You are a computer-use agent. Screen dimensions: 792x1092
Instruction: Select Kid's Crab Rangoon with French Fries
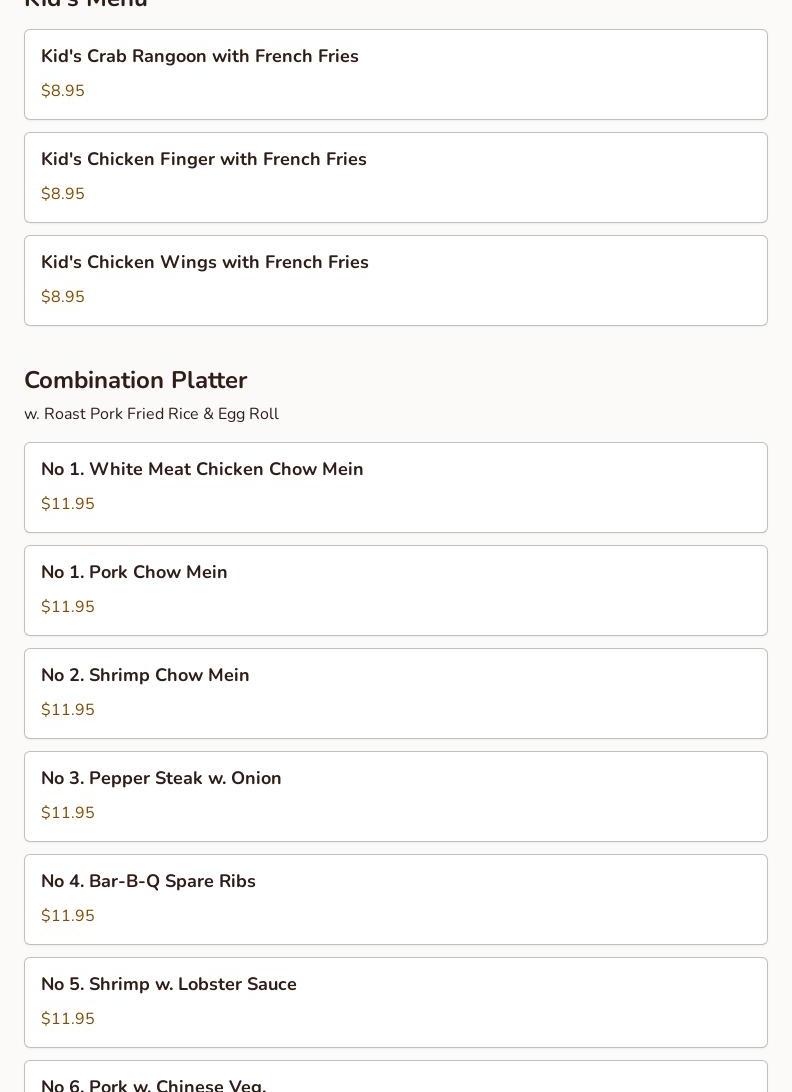pos(200,57)
